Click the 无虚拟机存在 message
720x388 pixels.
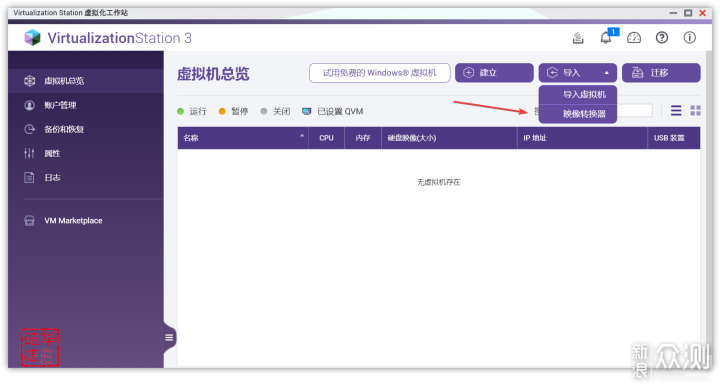(439, 182)
